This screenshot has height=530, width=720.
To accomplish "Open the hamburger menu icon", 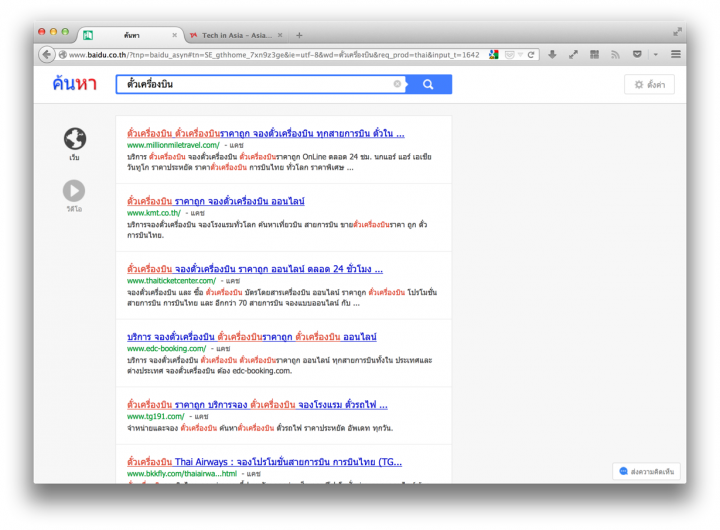I will point(675,55).
